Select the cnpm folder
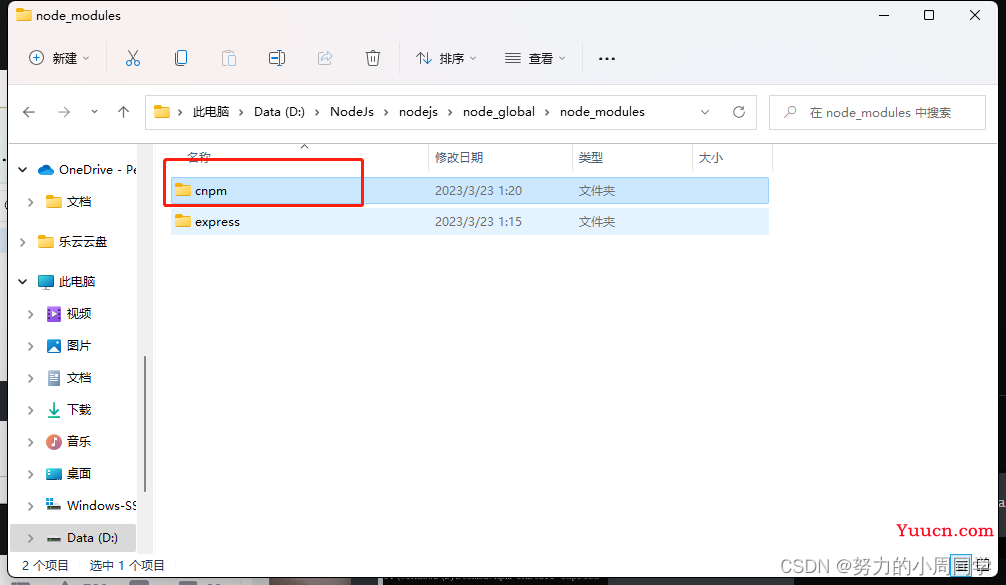Image resolution: width=1006 pixels, height=585 pixels. pos(470,191)
